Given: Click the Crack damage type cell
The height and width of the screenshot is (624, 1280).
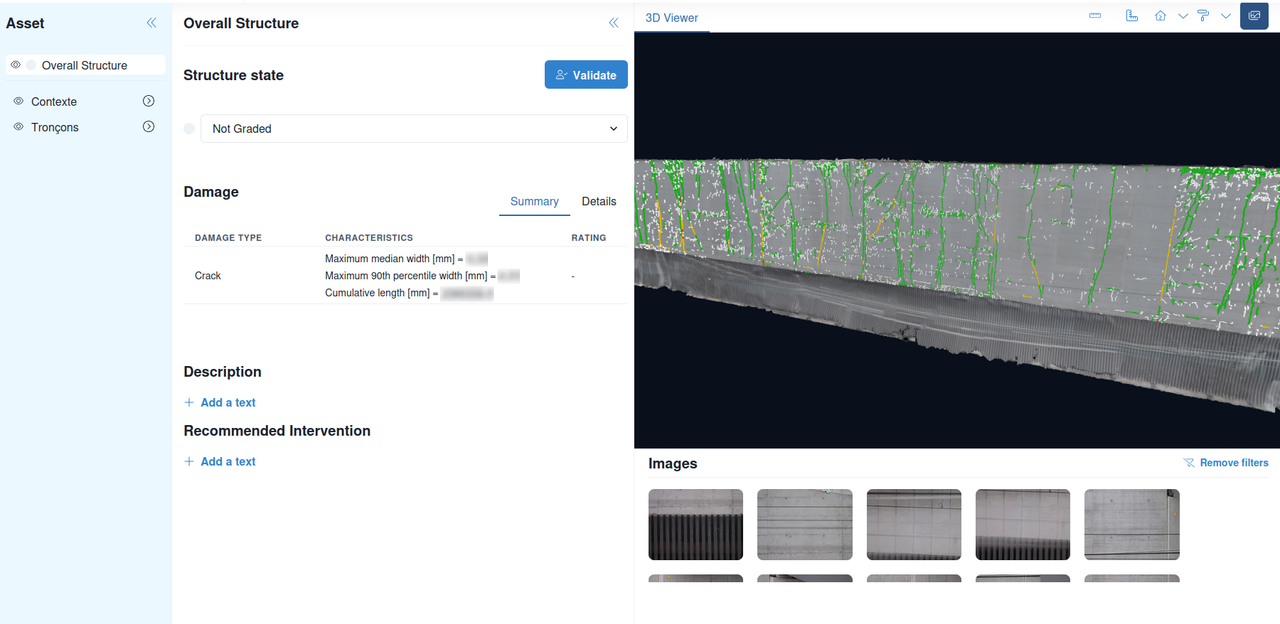Looking at the screenshot, I should point(208,275).
